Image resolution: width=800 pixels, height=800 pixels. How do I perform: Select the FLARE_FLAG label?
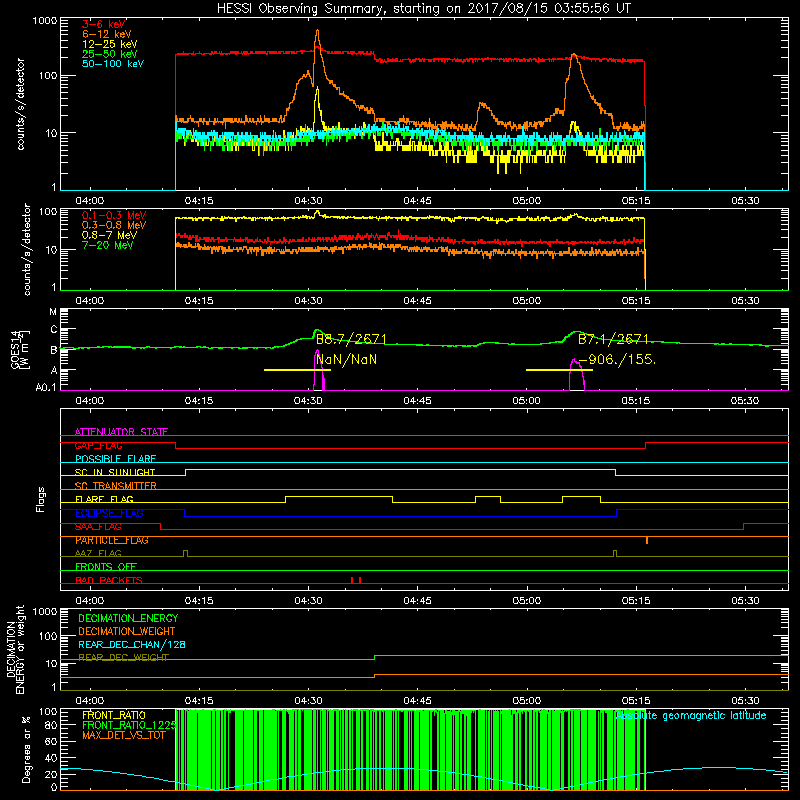(x=104, y=499)
